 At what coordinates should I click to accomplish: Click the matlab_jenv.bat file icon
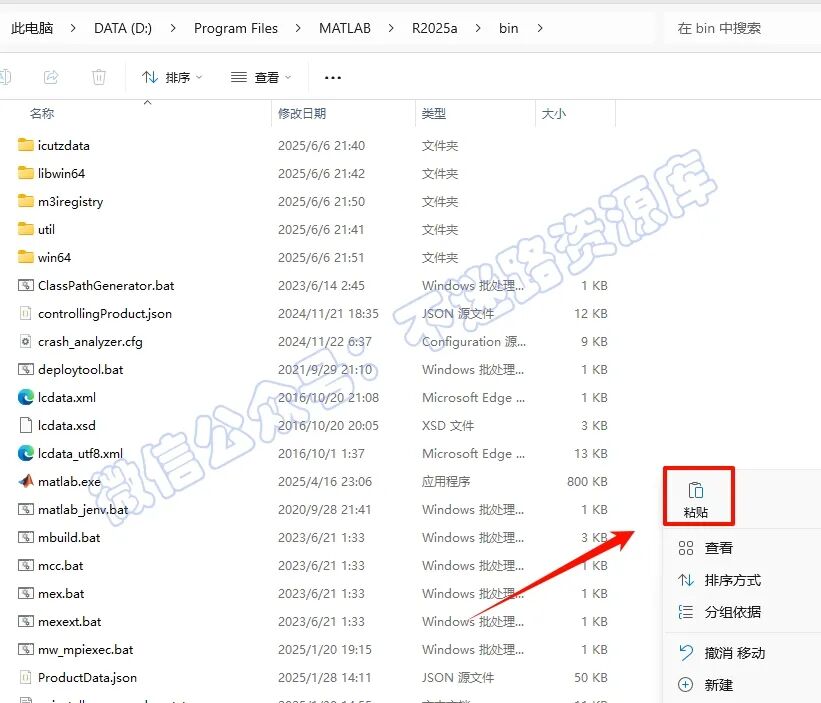26,509
